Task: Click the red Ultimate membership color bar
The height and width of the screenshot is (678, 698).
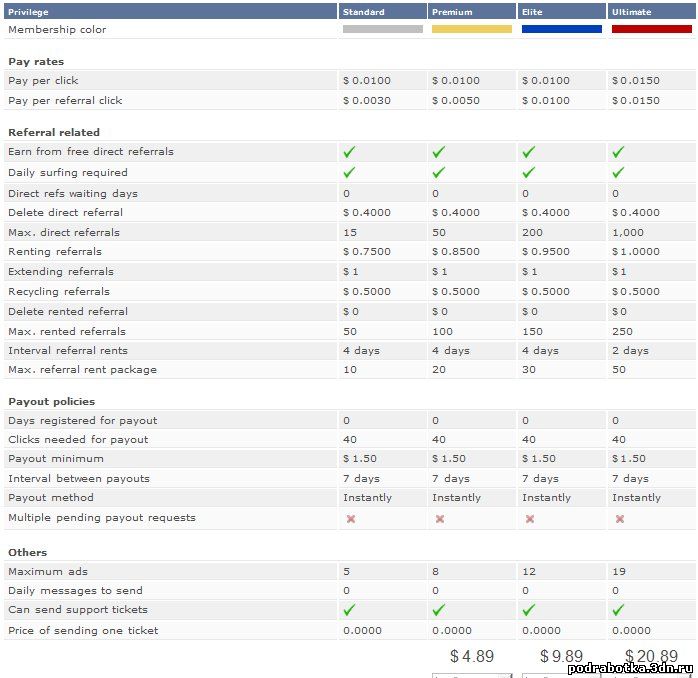Action: point(652,29)
